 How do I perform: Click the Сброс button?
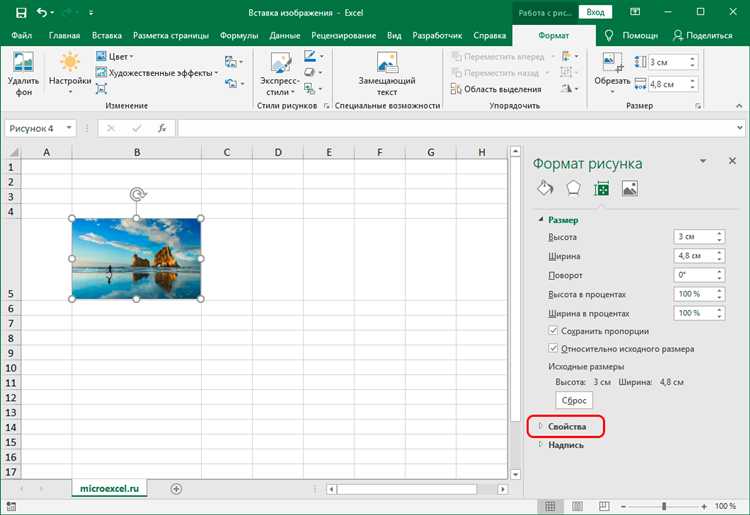tap(574, 400)
